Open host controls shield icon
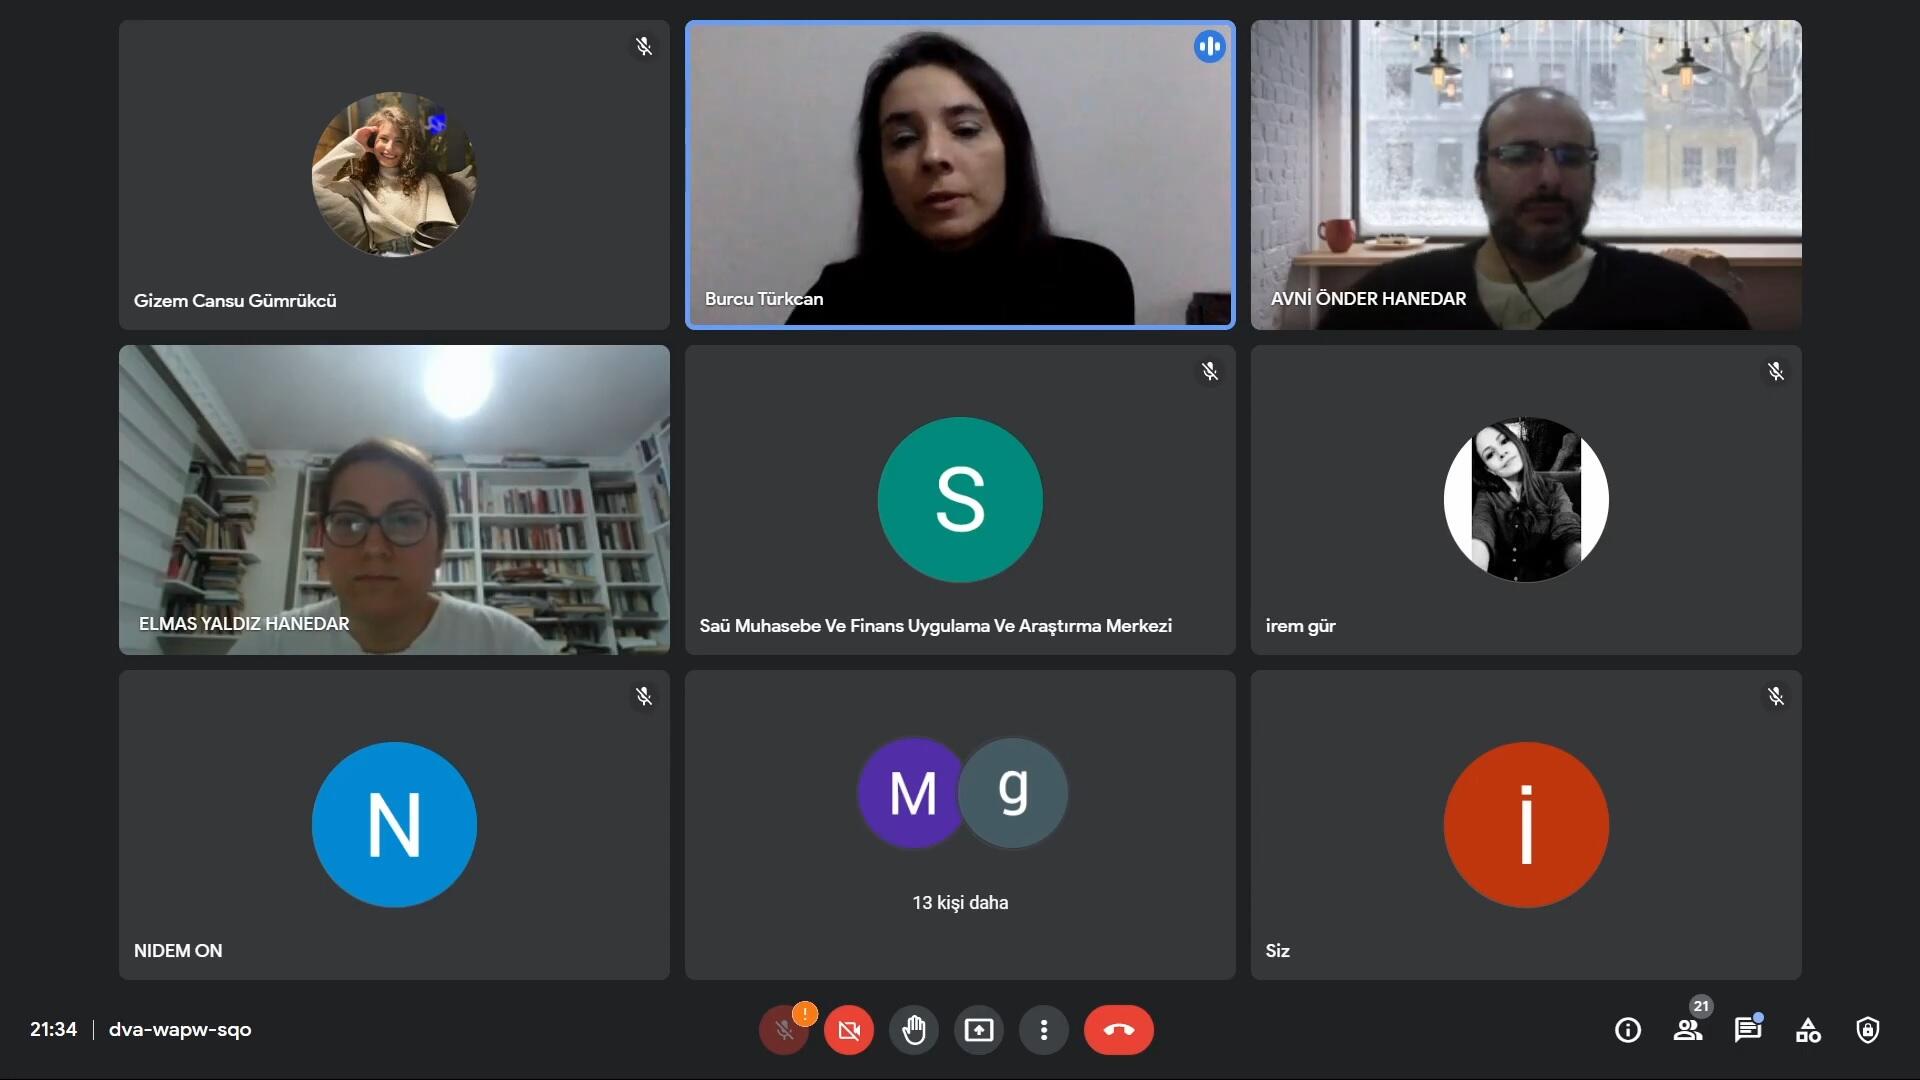Viewport: 1920px width, 1080px height. 1868,1030
